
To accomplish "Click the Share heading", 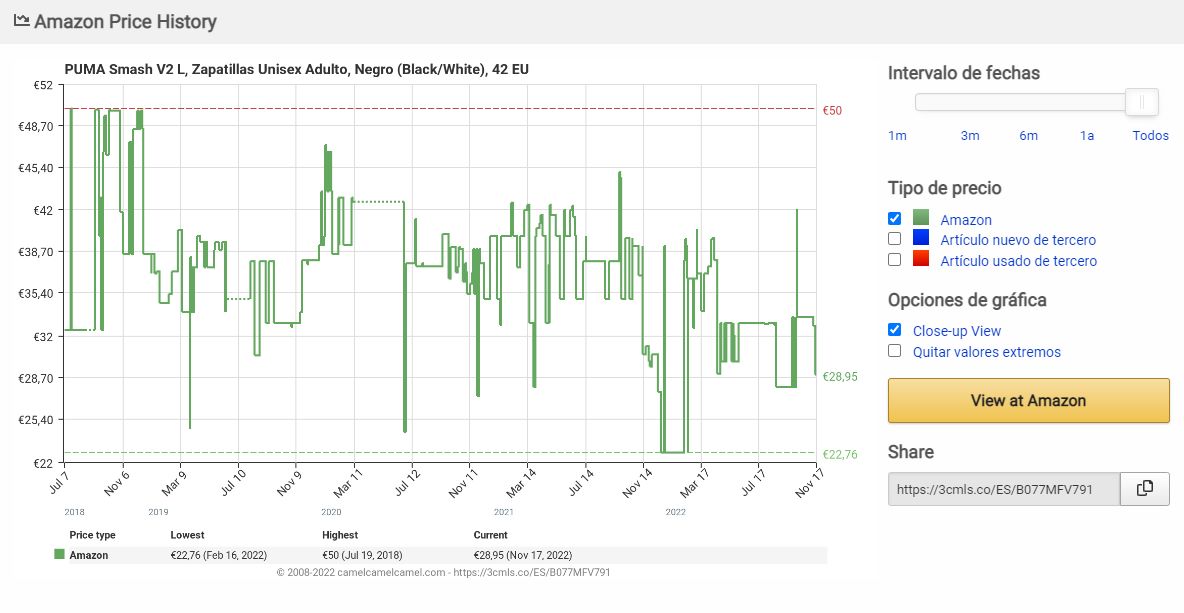I will coord(911,452).
